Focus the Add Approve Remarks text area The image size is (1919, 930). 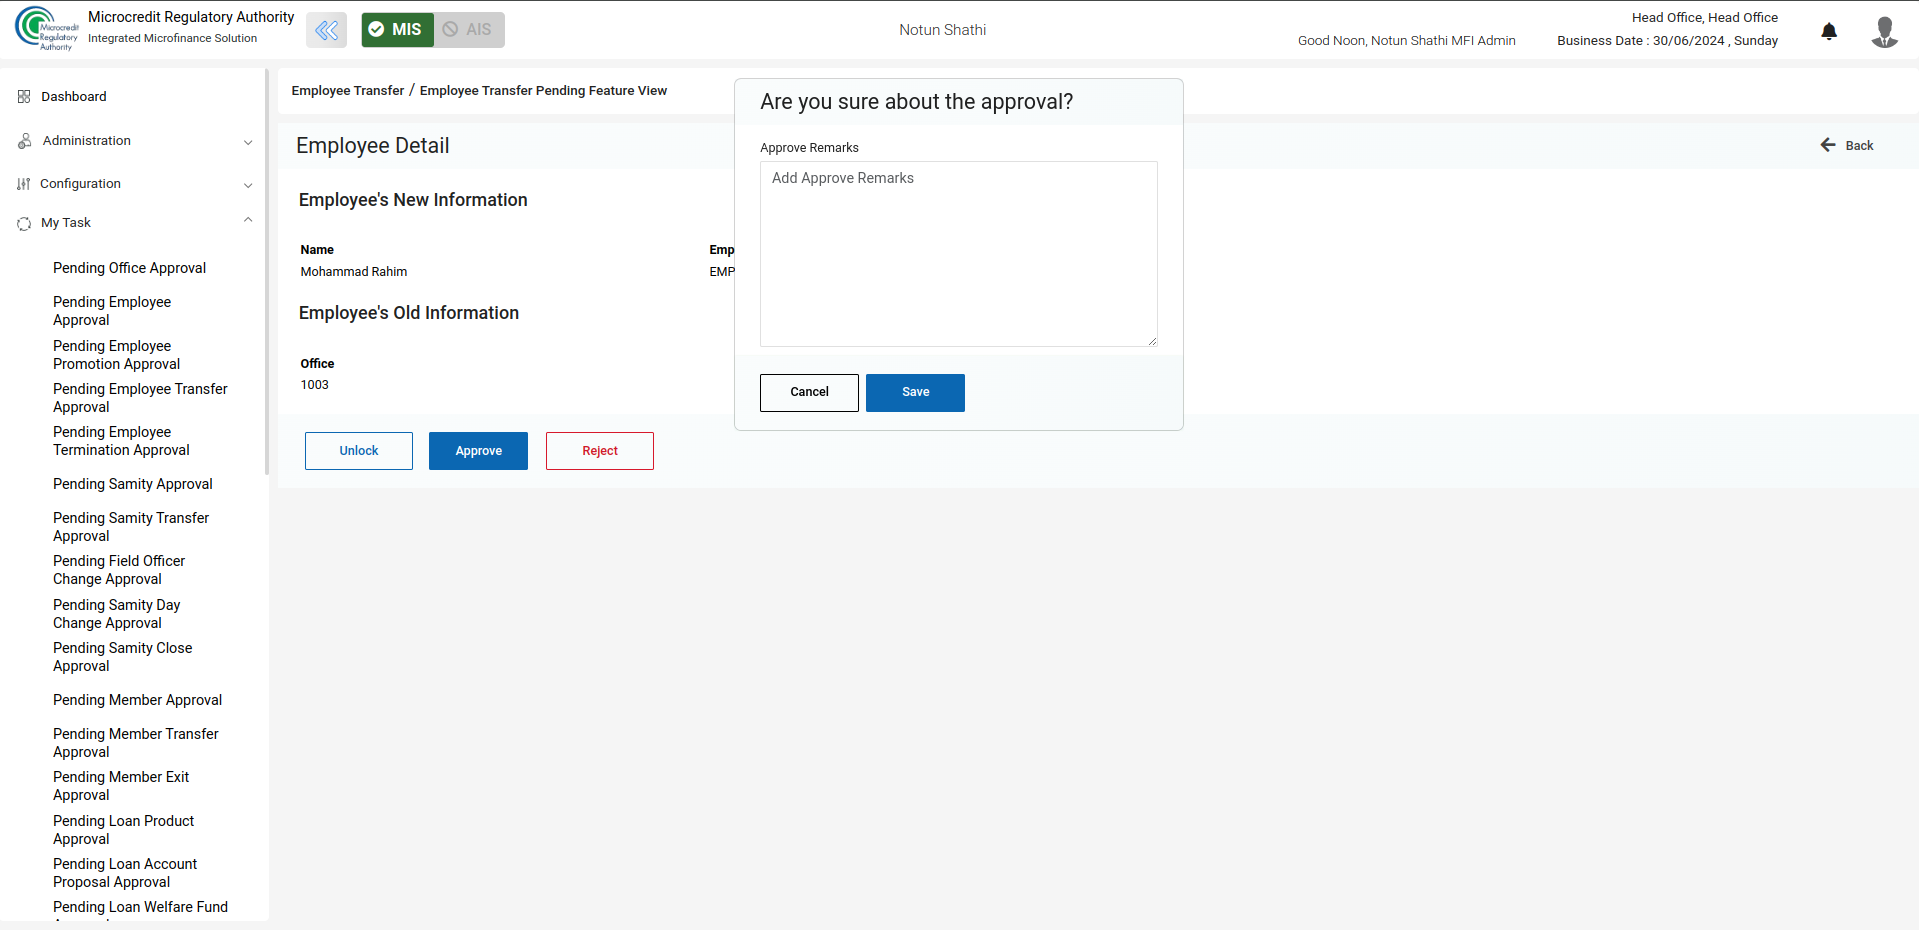[959, 254]
